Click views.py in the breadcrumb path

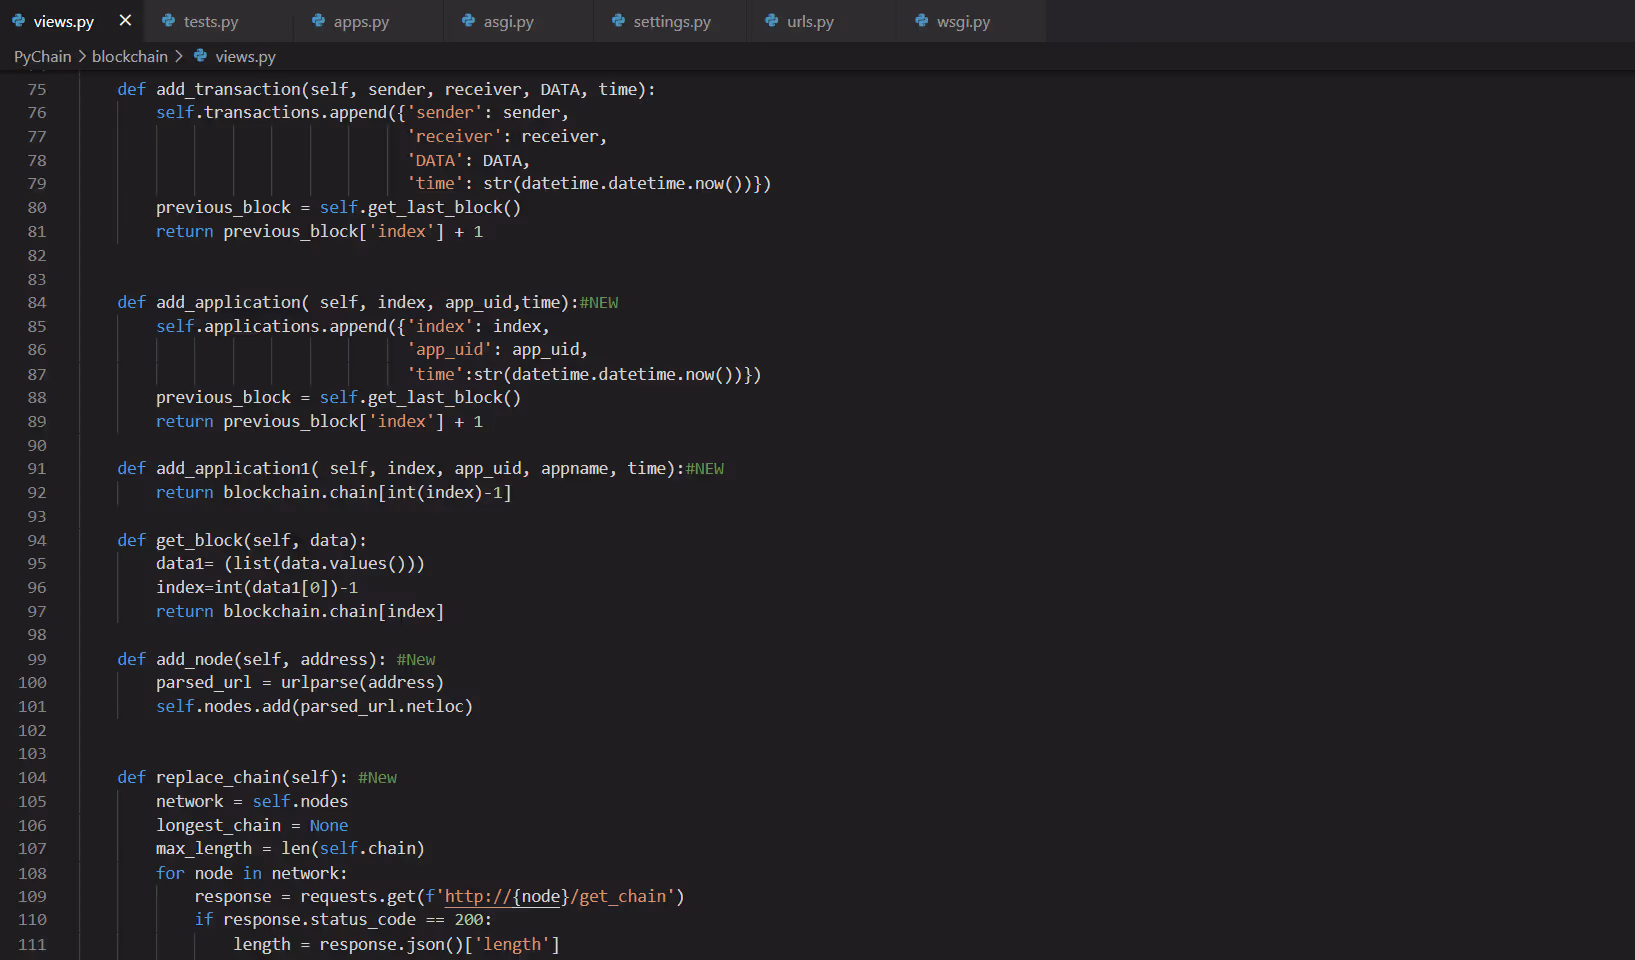pos(245,56)
